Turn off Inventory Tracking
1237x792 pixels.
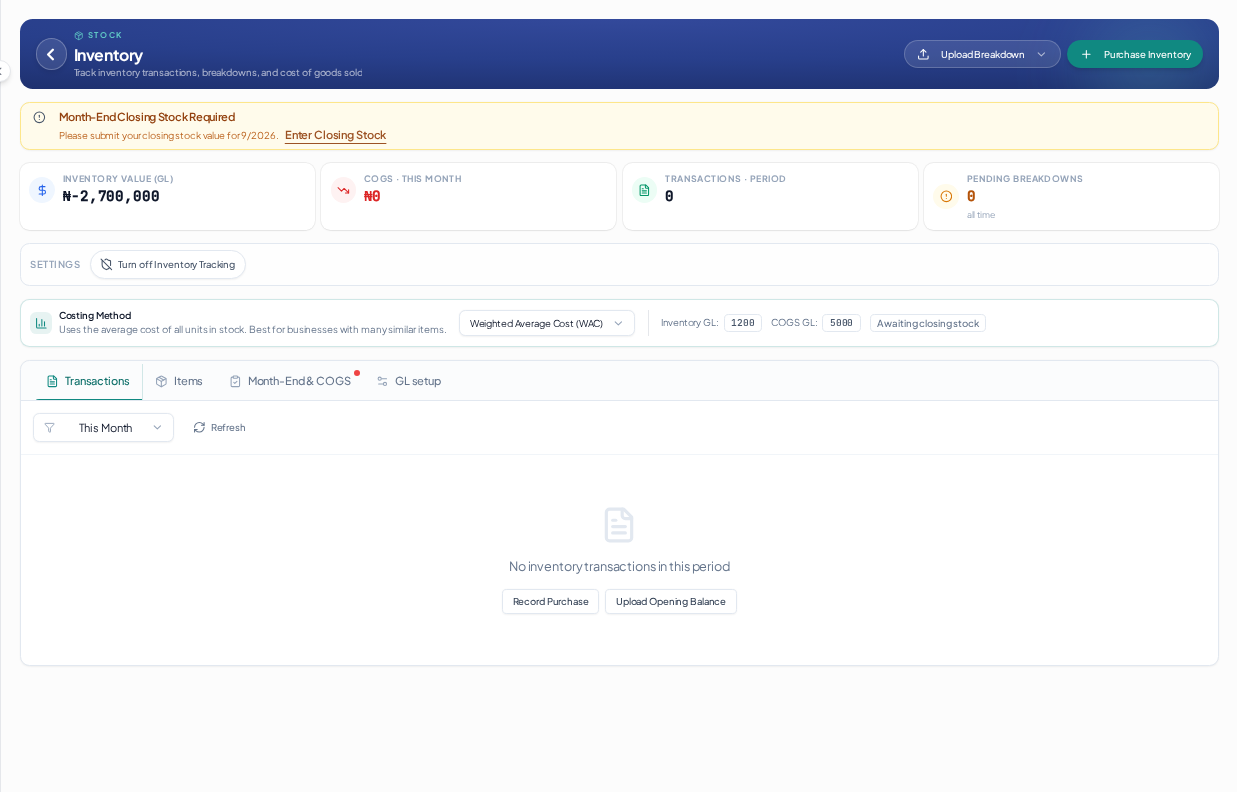click(x=168, y=264)
